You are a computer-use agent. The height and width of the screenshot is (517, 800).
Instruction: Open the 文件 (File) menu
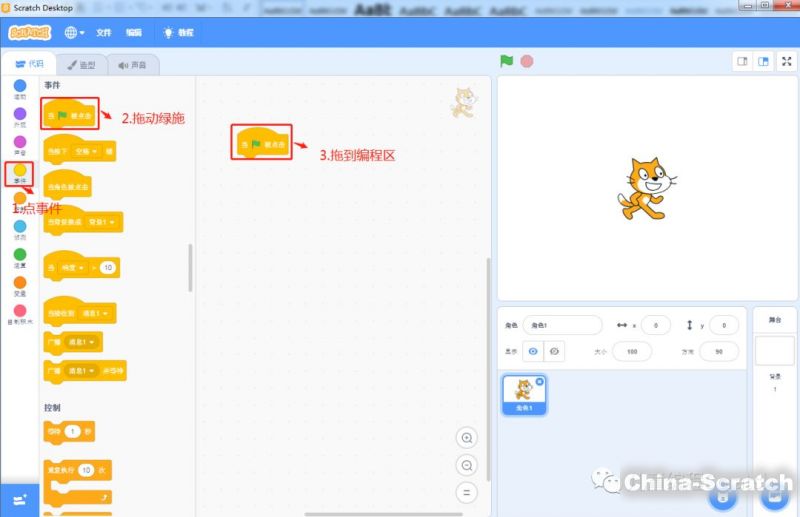(104, 32)
